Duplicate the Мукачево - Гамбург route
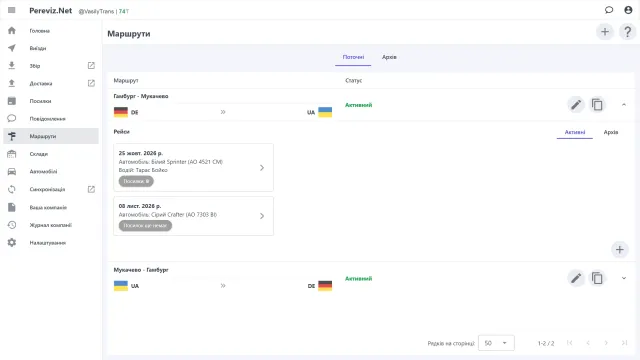640x360 pixels. [597, 278]
